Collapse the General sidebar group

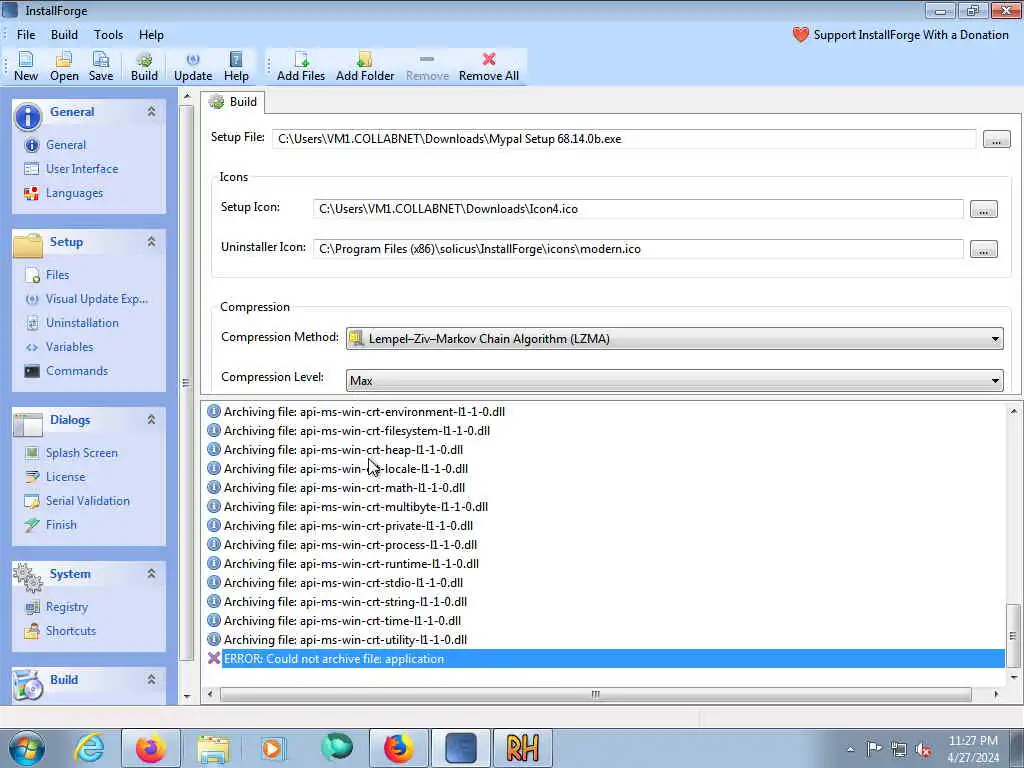(152, 112)
